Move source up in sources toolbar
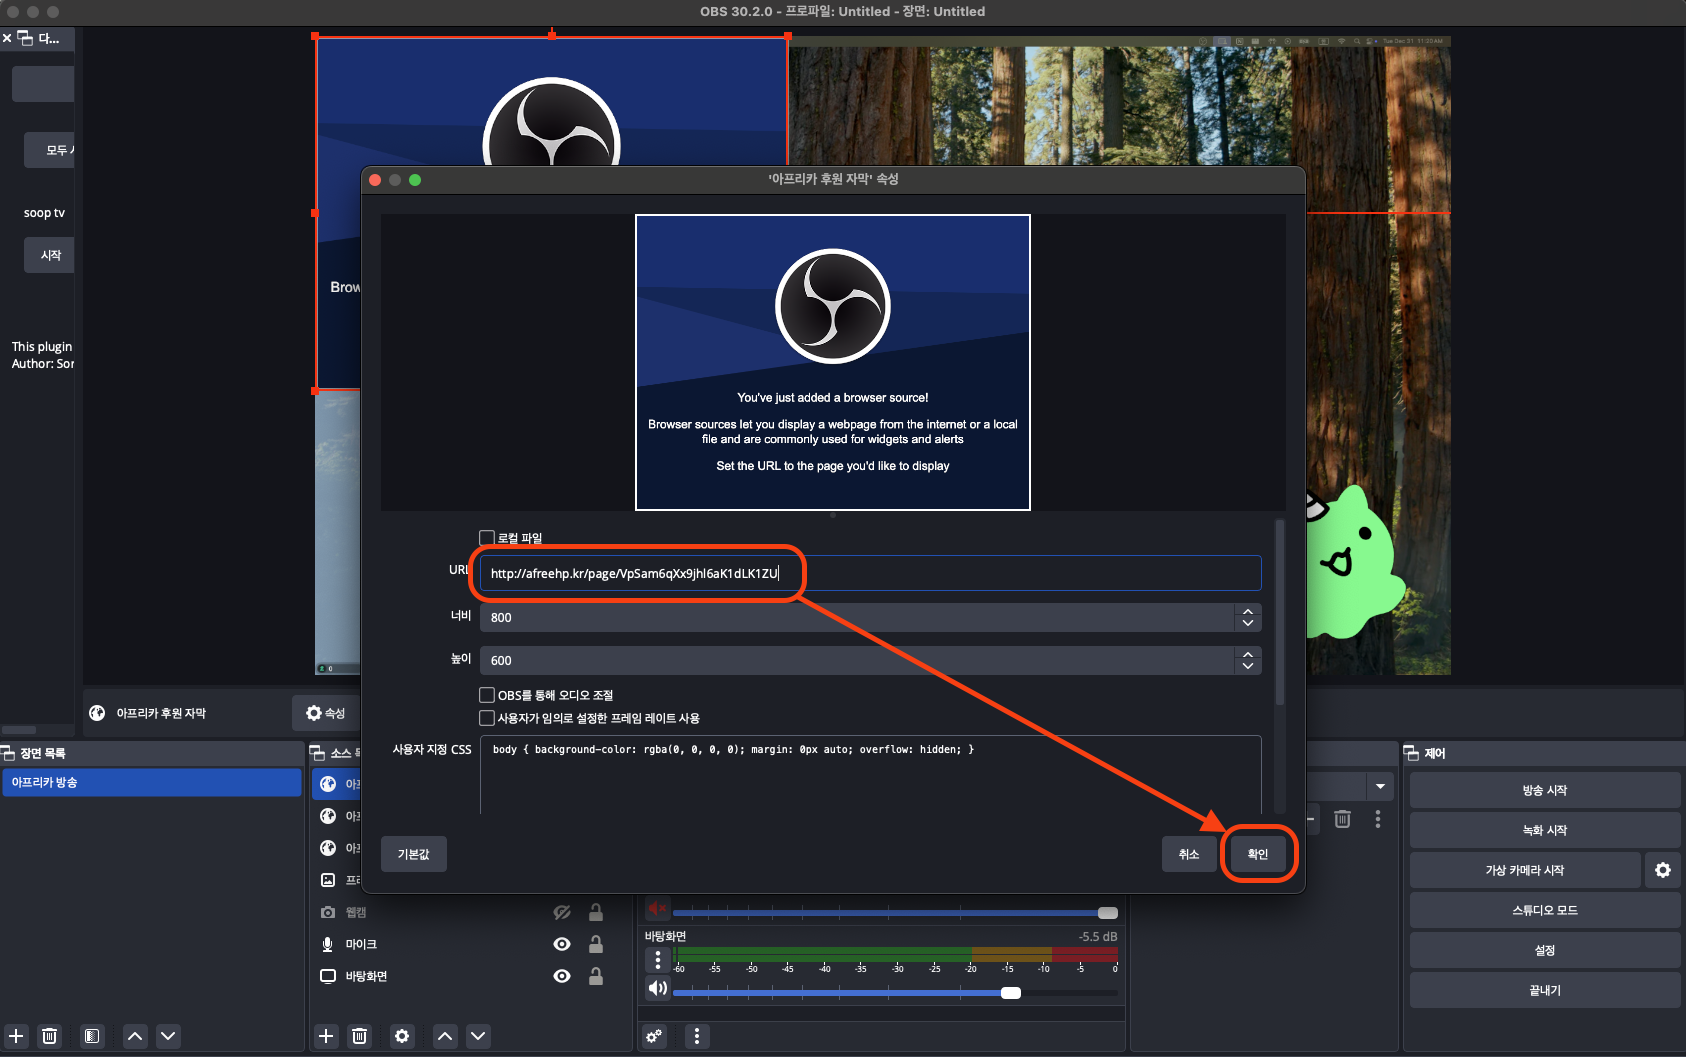 coord(445,1036)
